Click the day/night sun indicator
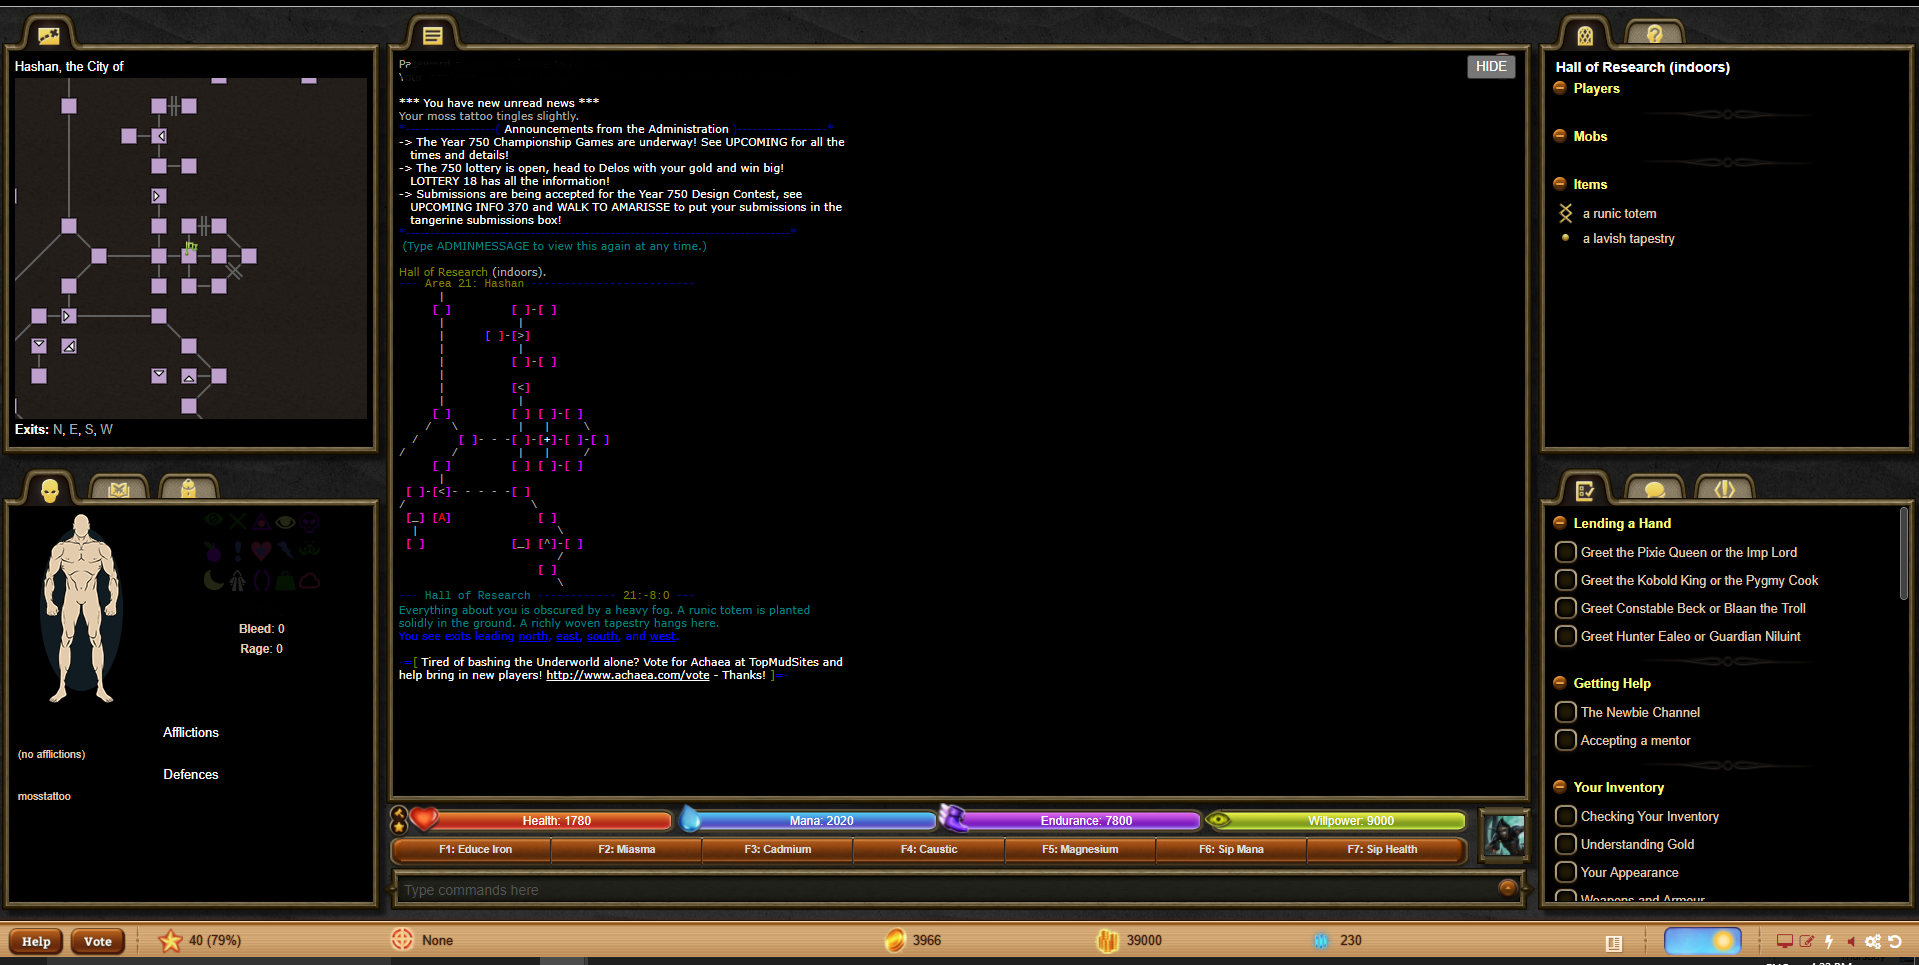Screen dimensions: 1919x965 [1702, 941]
